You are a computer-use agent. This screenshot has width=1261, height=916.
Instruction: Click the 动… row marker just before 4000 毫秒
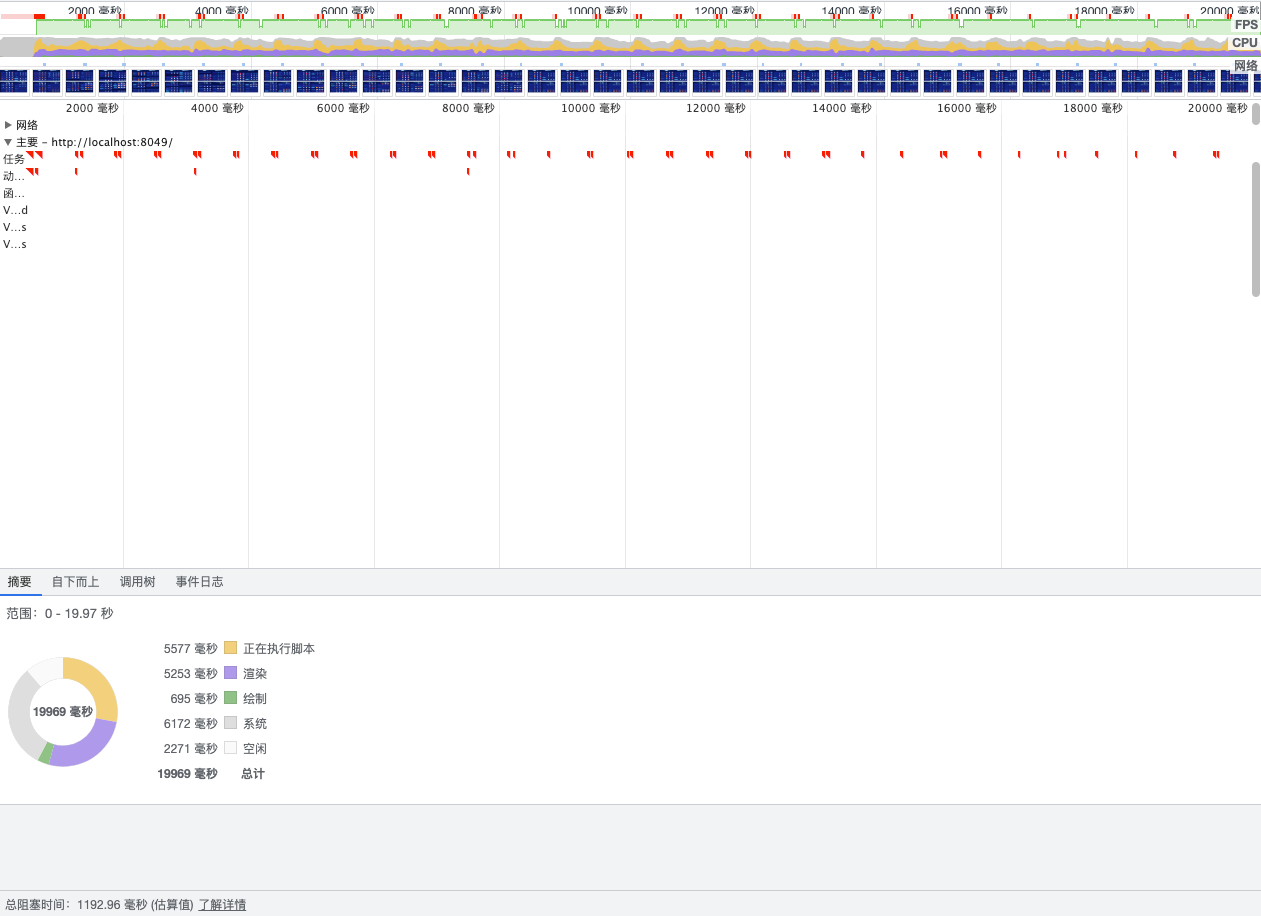(x=195, y=172)
